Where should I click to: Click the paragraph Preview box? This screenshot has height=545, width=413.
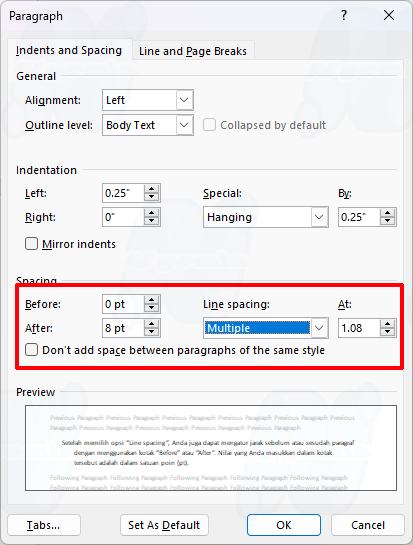point(211,448)
